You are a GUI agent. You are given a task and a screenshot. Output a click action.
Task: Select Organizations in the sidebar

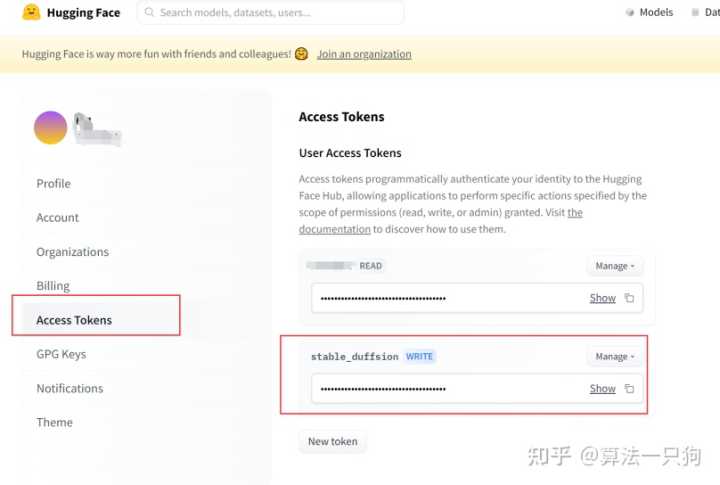coord(72,252)
